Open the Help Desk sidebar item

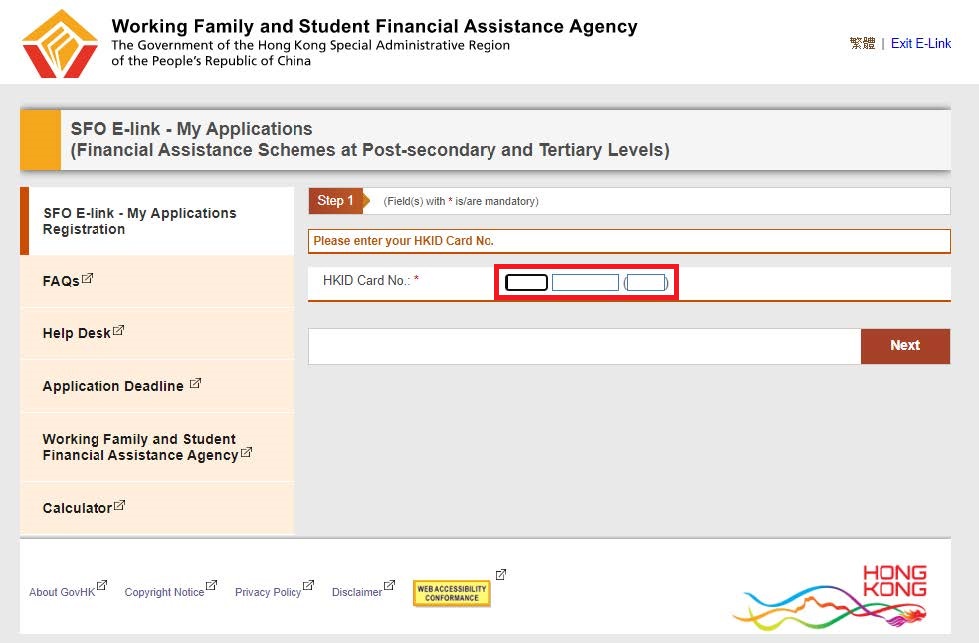coord(76,334)
